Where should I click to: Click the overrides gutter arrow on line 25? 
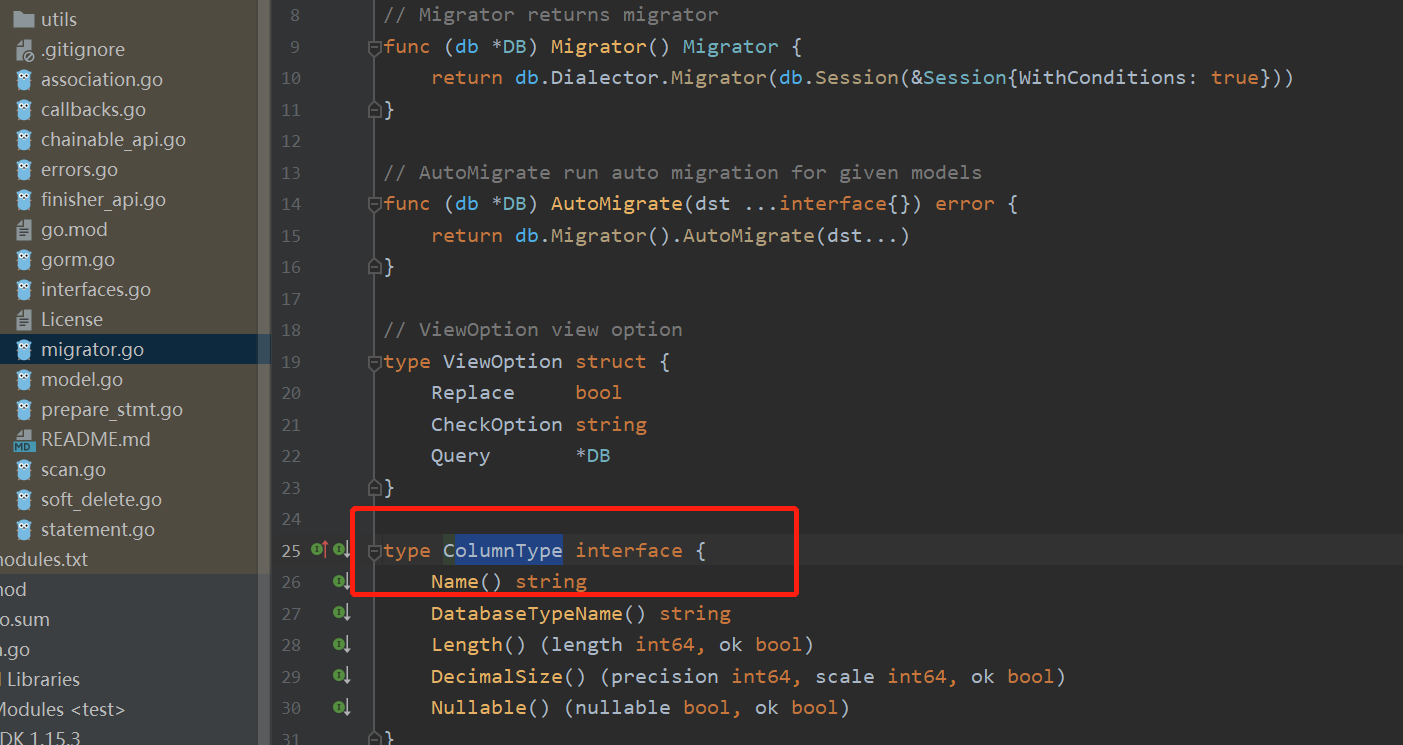click(x=318, y=549)
